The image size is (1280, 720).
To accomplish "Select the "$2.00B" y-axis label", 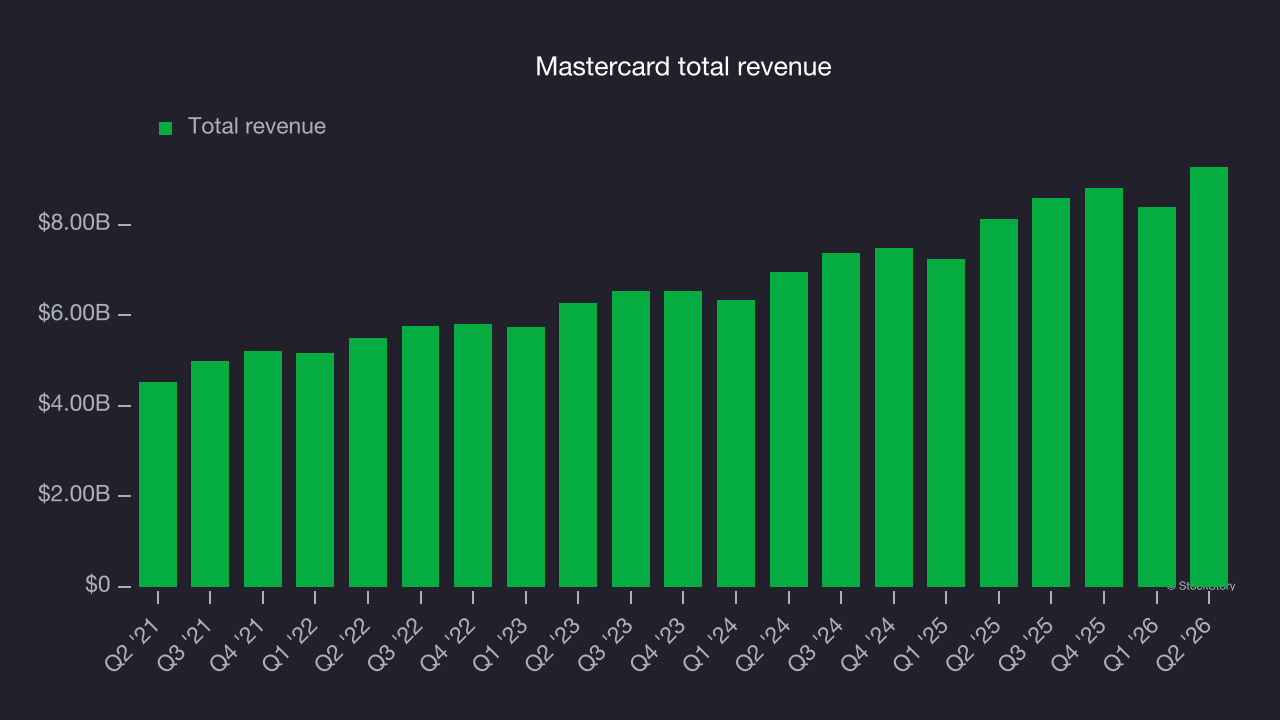I will point(74,495).
